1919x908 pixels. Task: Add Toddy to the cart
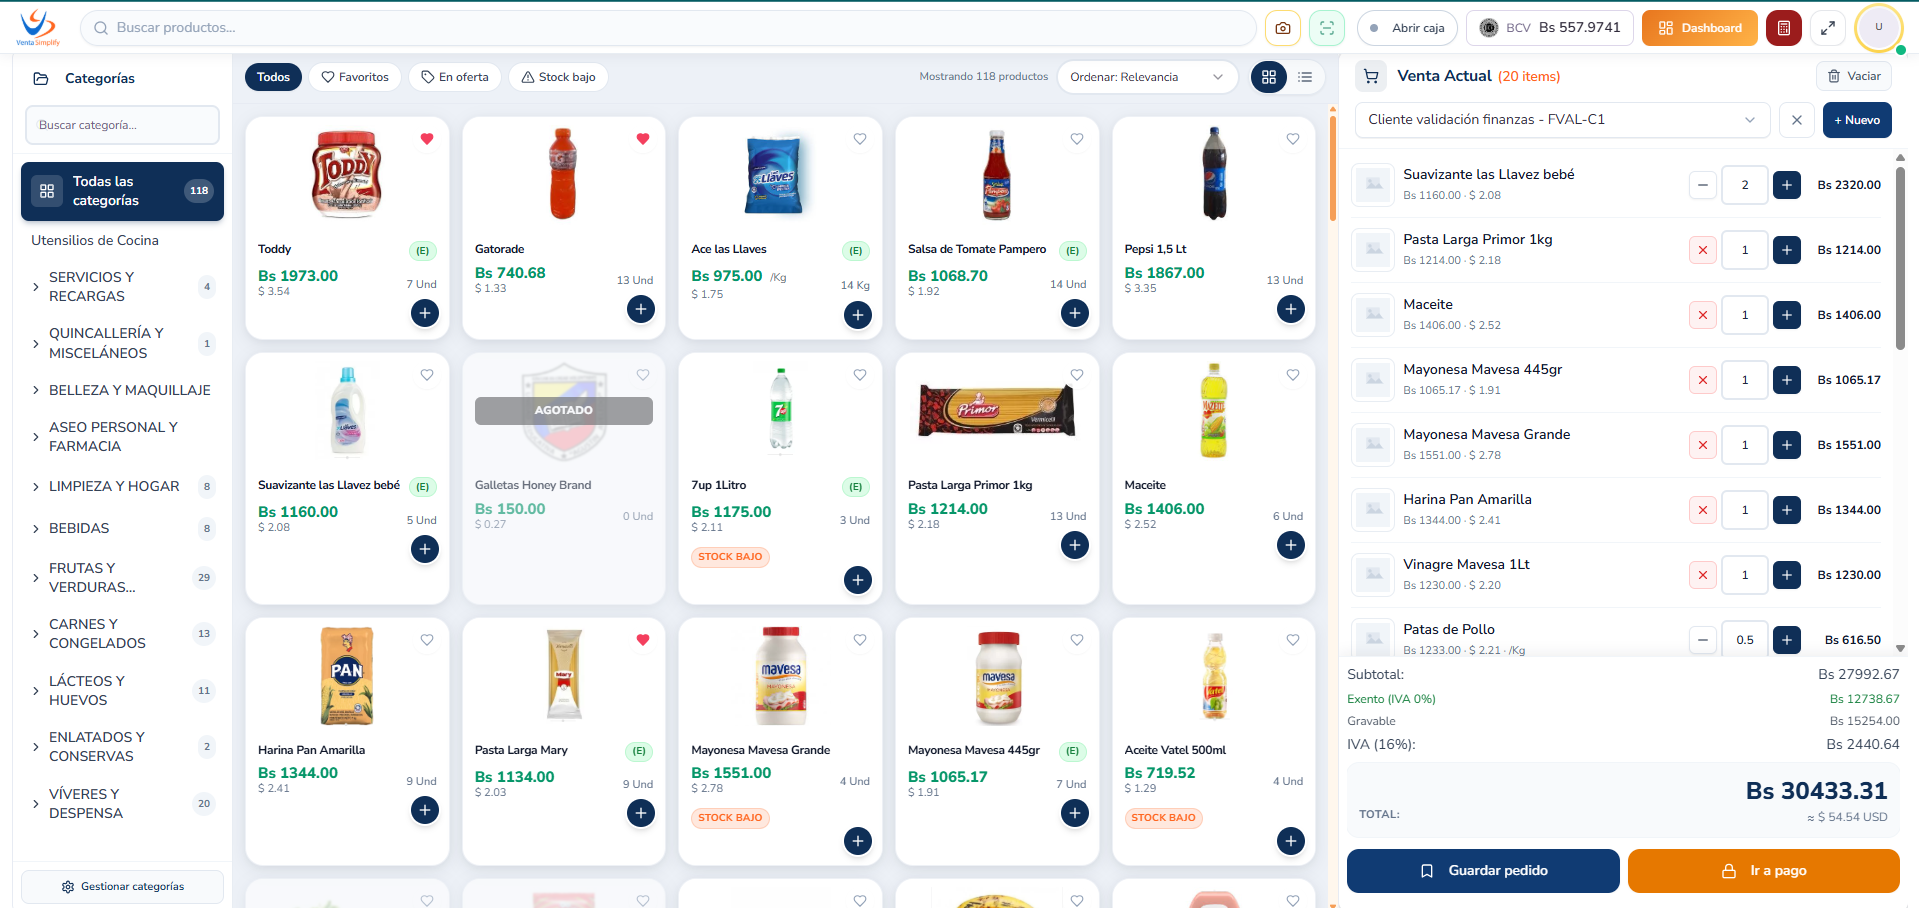tap(425, 313)
